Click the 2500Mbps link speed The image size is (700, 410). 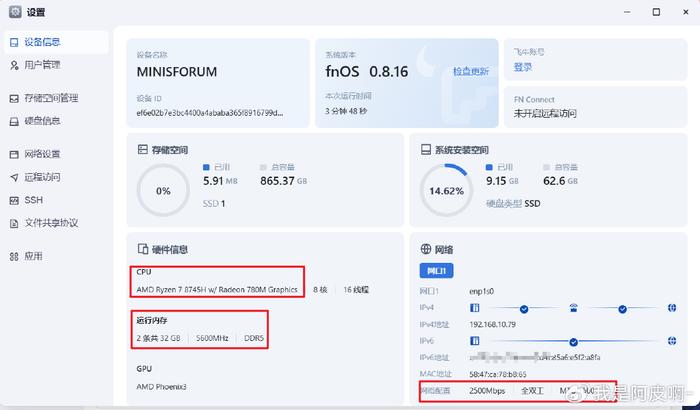click(487, 391)
